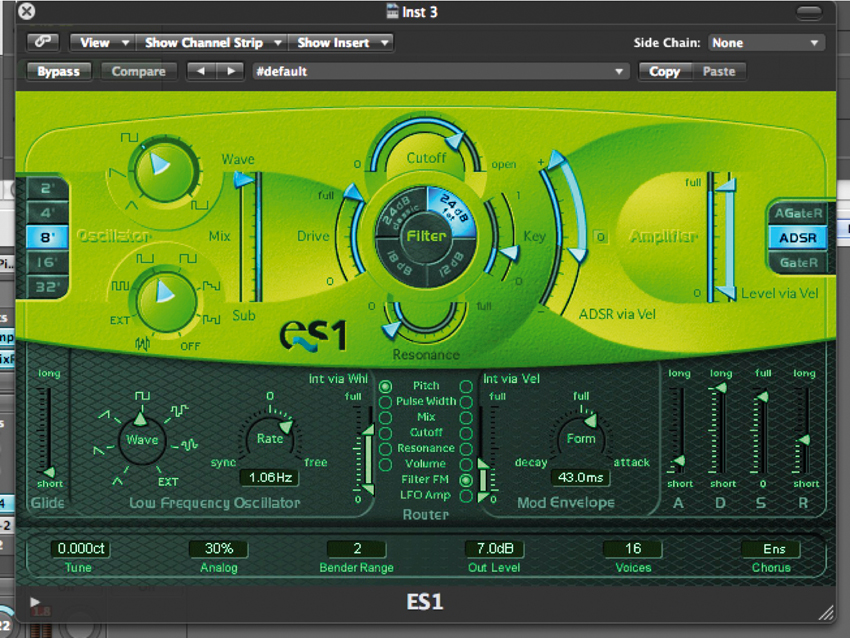Screen dimensions: 850x638
Task: Select left Cutoff radio button in Router
Action: [x=385, y=433]
